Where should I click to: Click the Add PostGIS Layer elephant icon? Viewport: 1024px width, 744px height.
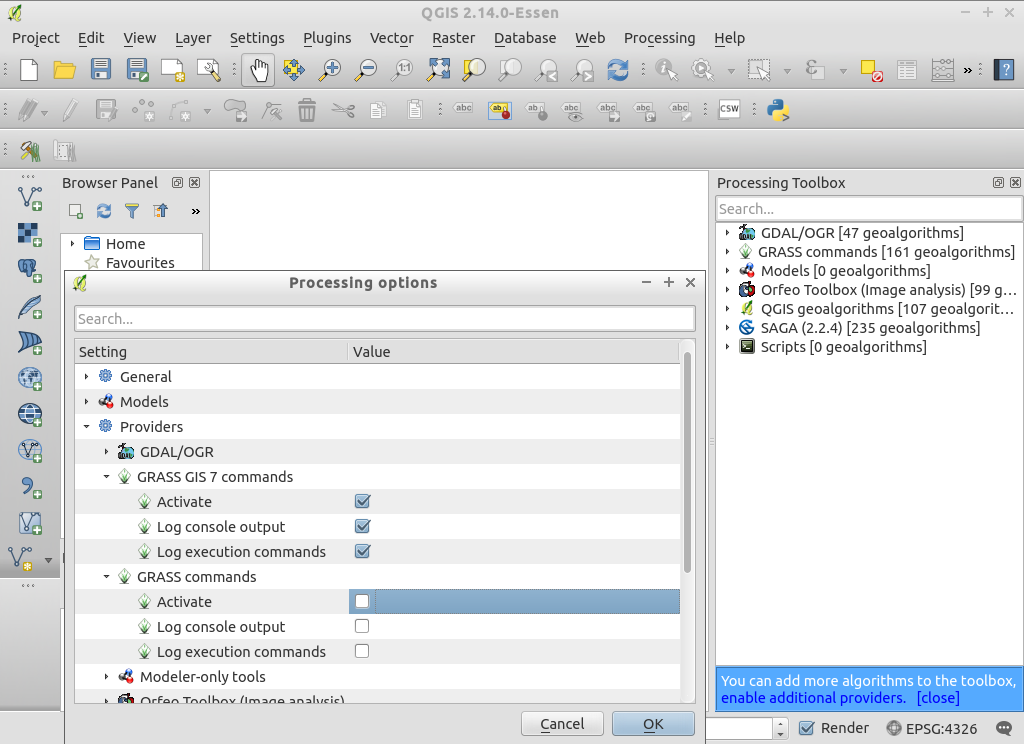point(30,270)
